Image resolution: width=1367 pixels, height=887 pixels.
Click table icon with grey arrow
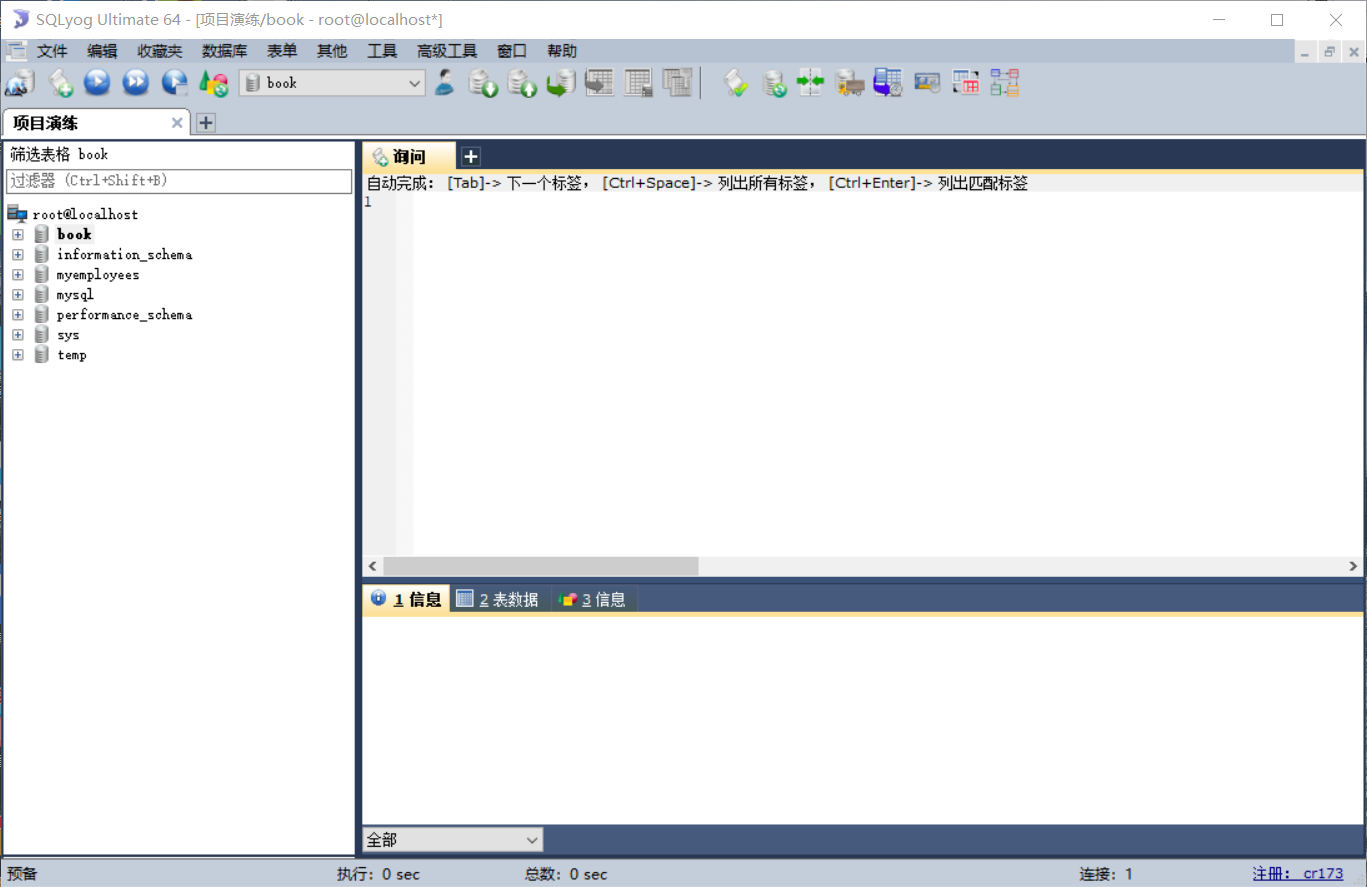click(600, 83)
